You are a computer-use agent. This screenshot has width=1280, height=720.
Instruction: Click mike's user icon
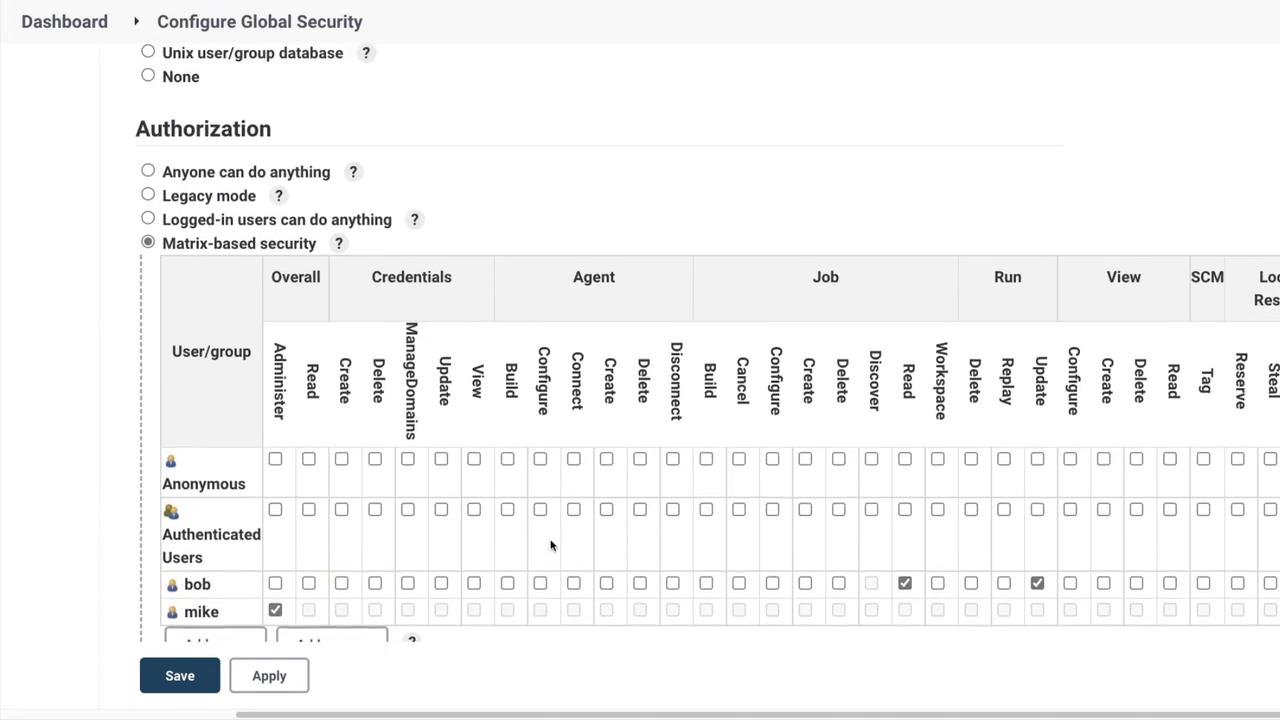click(x=172, y=612)
